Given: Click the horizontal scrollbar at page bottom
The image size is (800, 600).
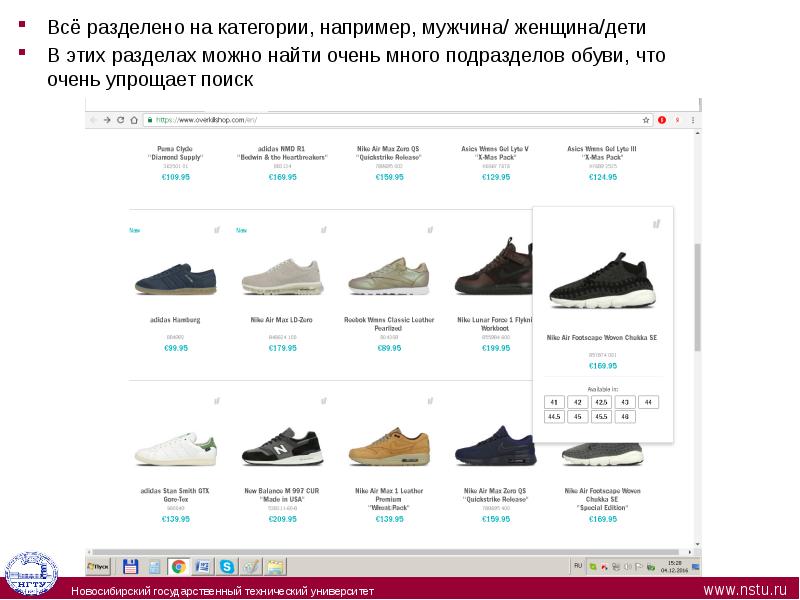Looking at the screenshot, I should [388, 552].
